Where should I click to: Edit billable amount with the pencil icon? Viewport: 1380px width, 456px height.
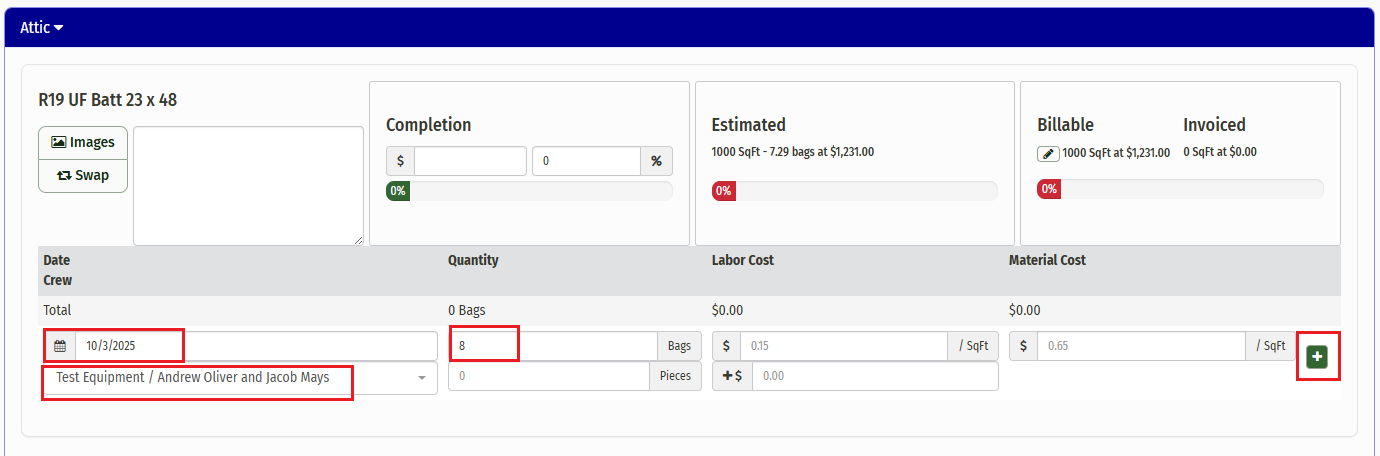pyautogui.click(x=1048, y=153)
